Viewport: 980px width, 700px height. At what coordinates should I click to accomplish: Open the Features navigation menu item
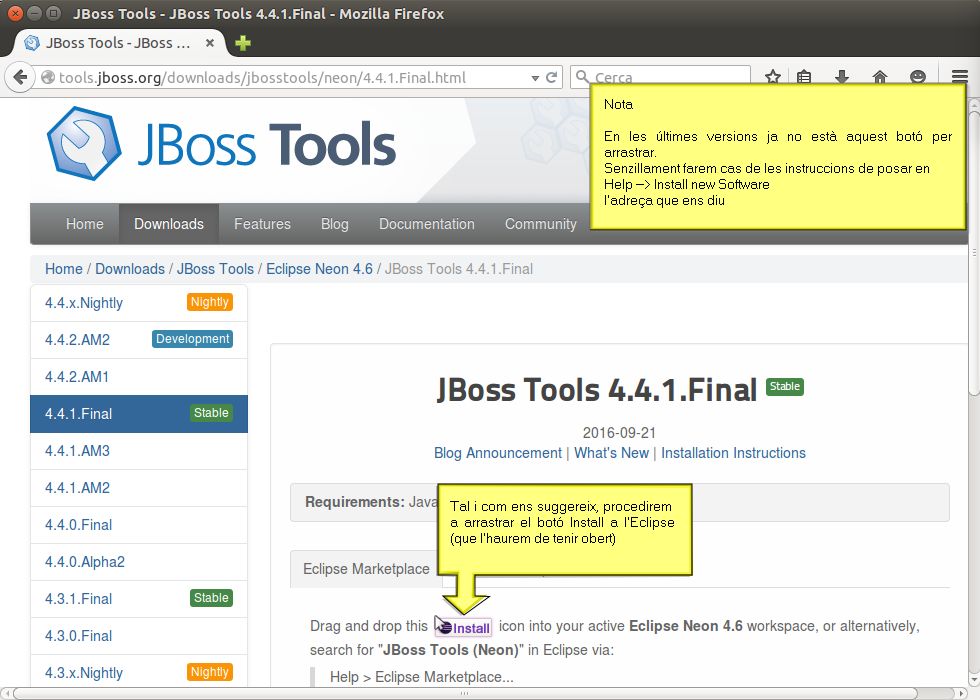pos(262,224)
